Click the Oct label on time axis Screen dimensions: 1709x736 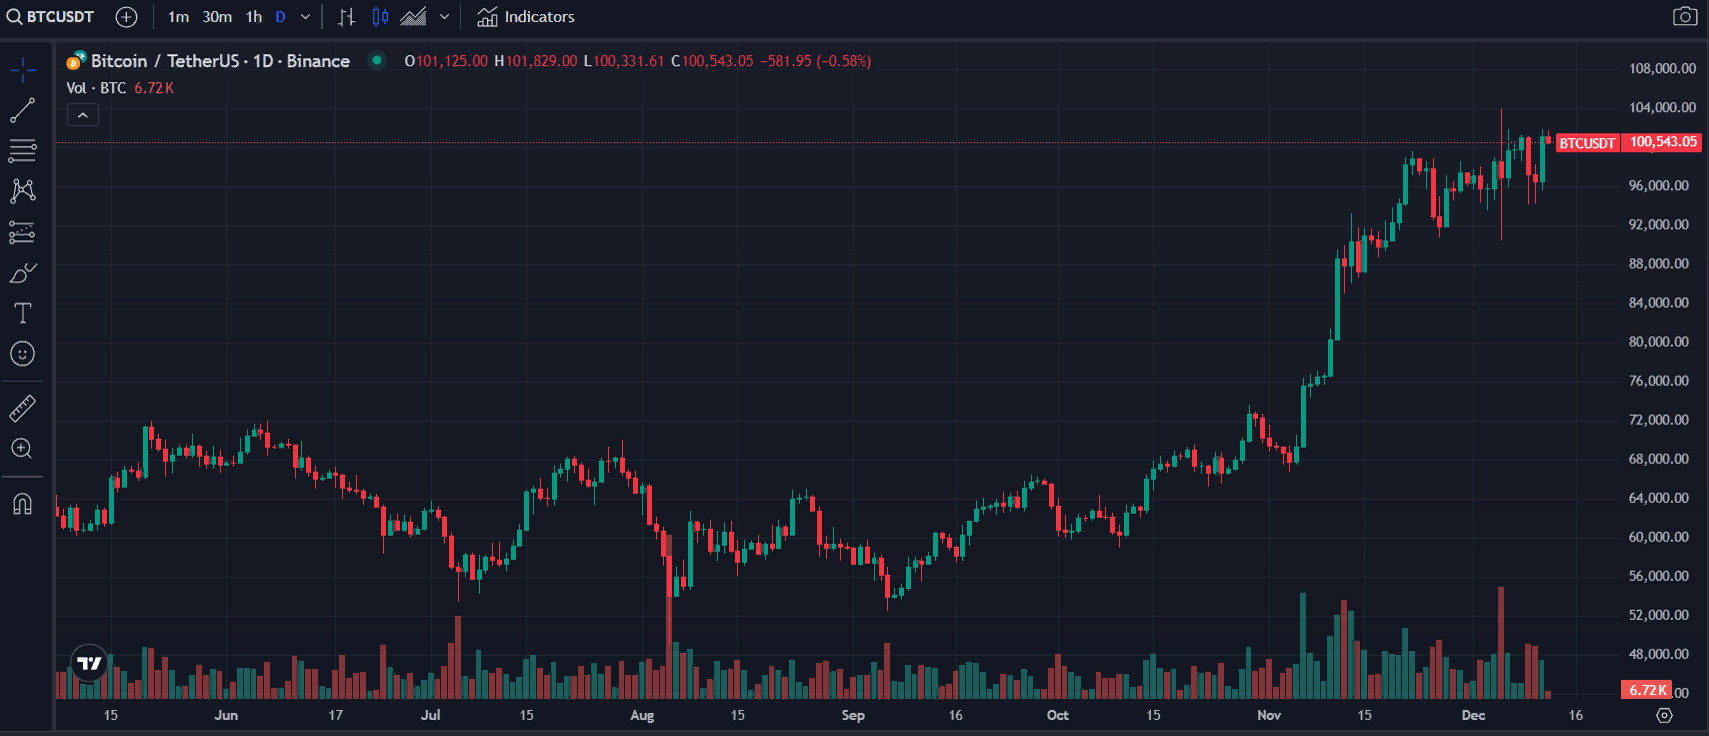(x=1057, y=715)
